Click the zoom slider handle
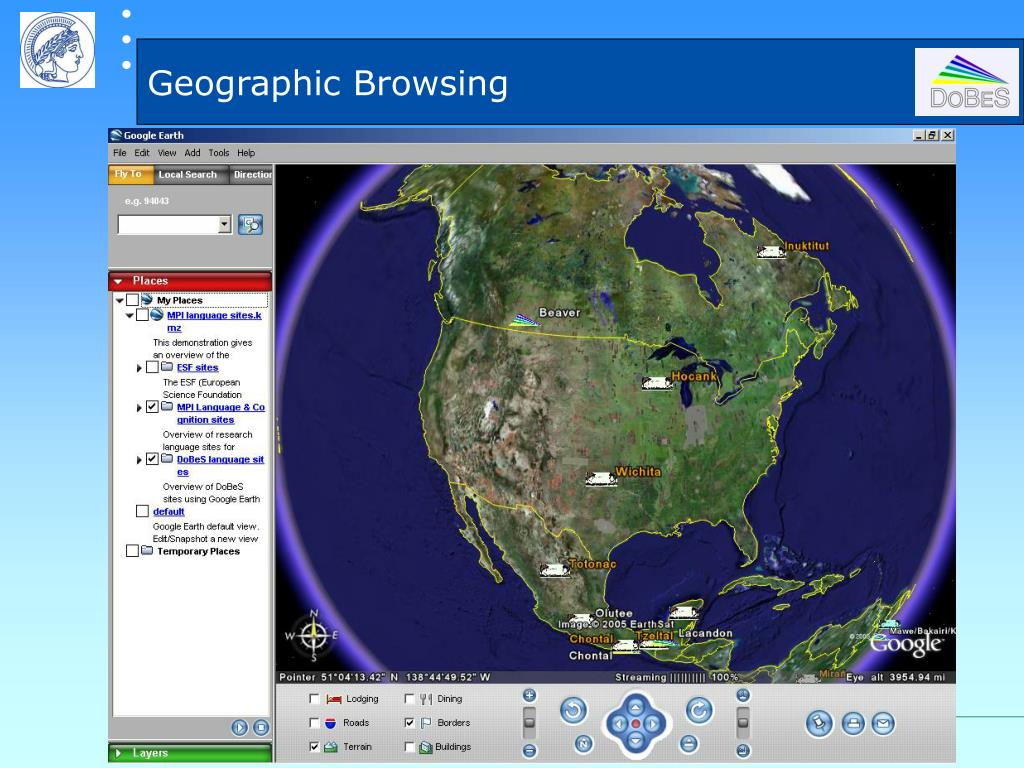Viewport: 1024px width, 768px height. point(530,722)
